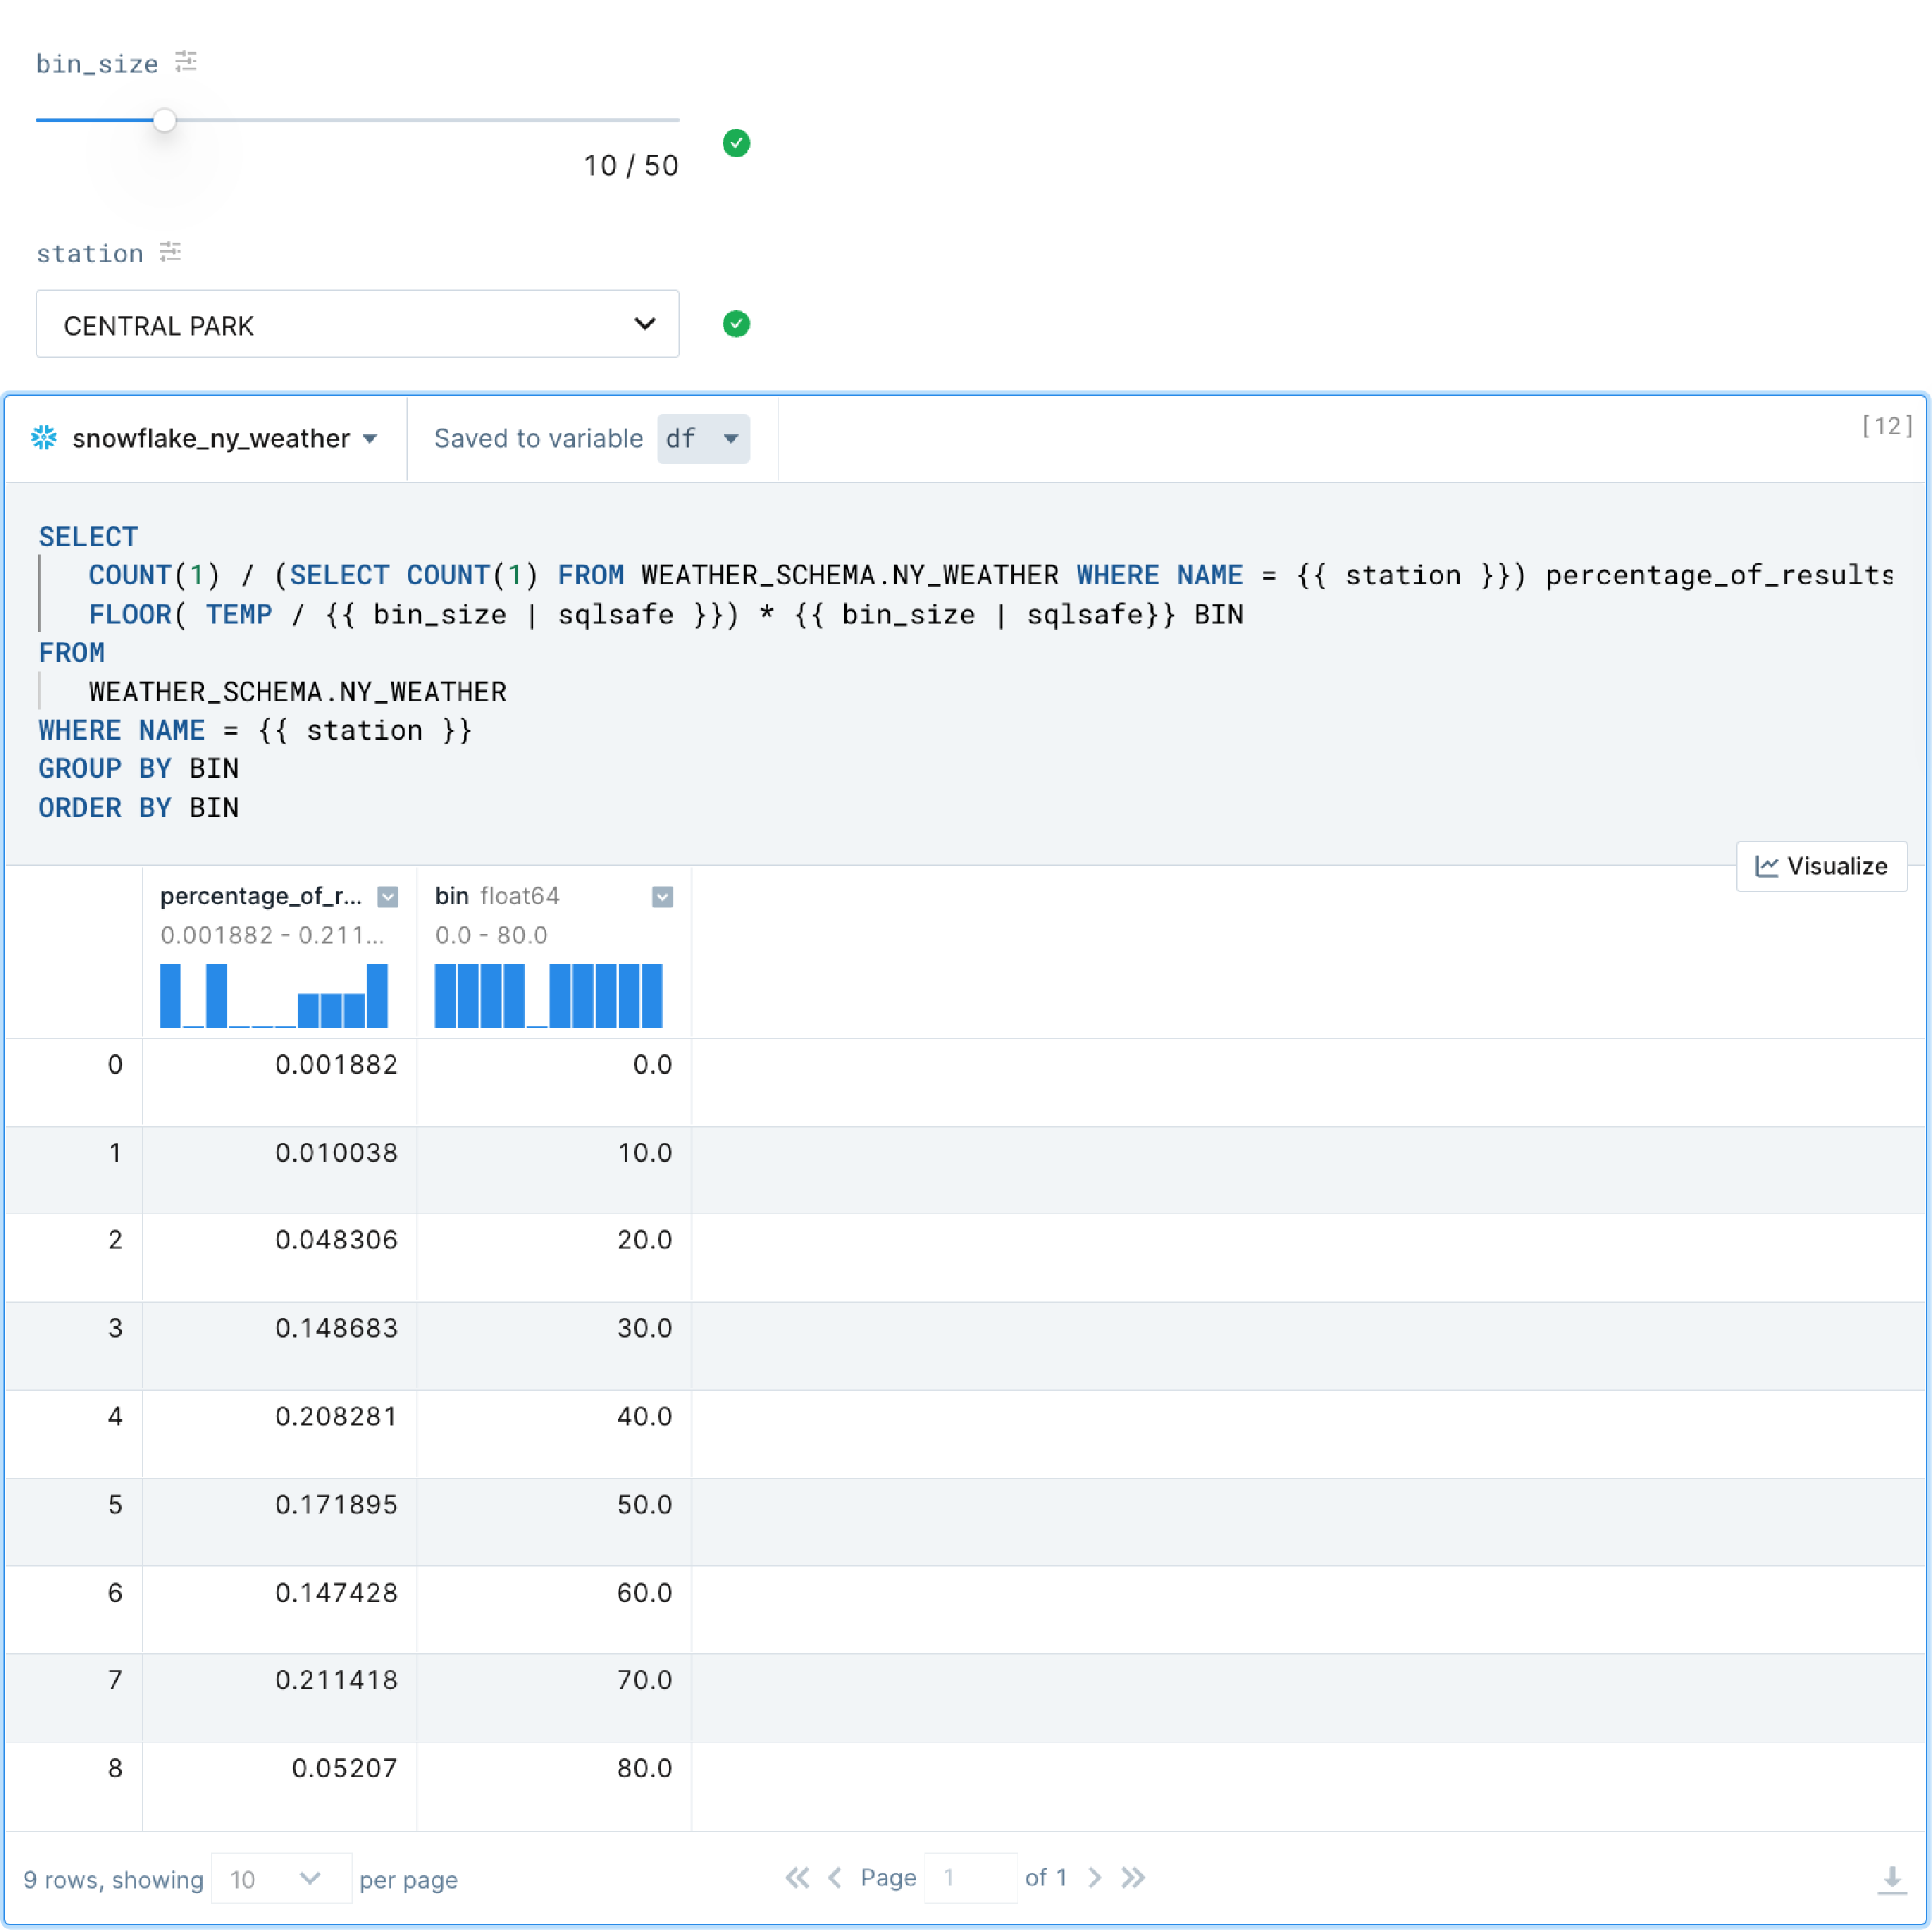
Task: Click the bin_size slider track
Action: (x=357, y=120)
